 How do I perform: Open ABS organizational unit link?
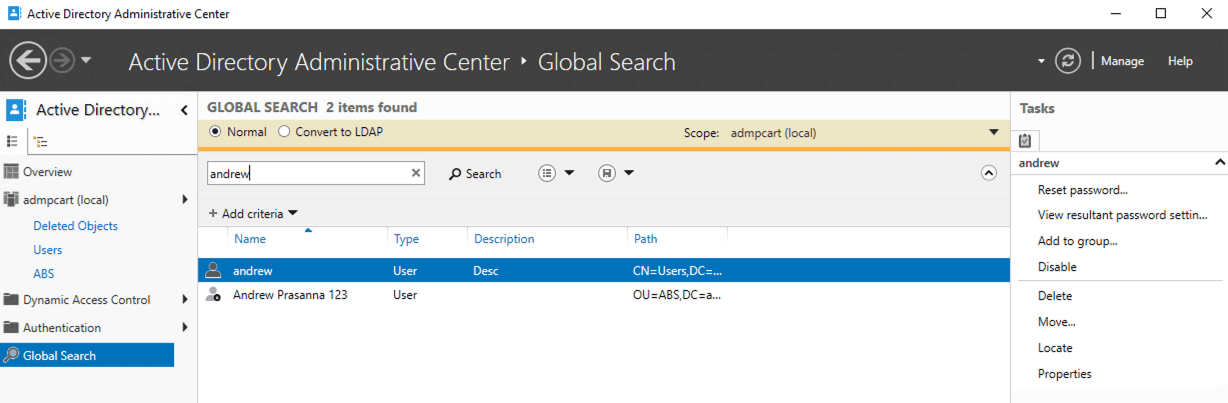click(44, 274)
